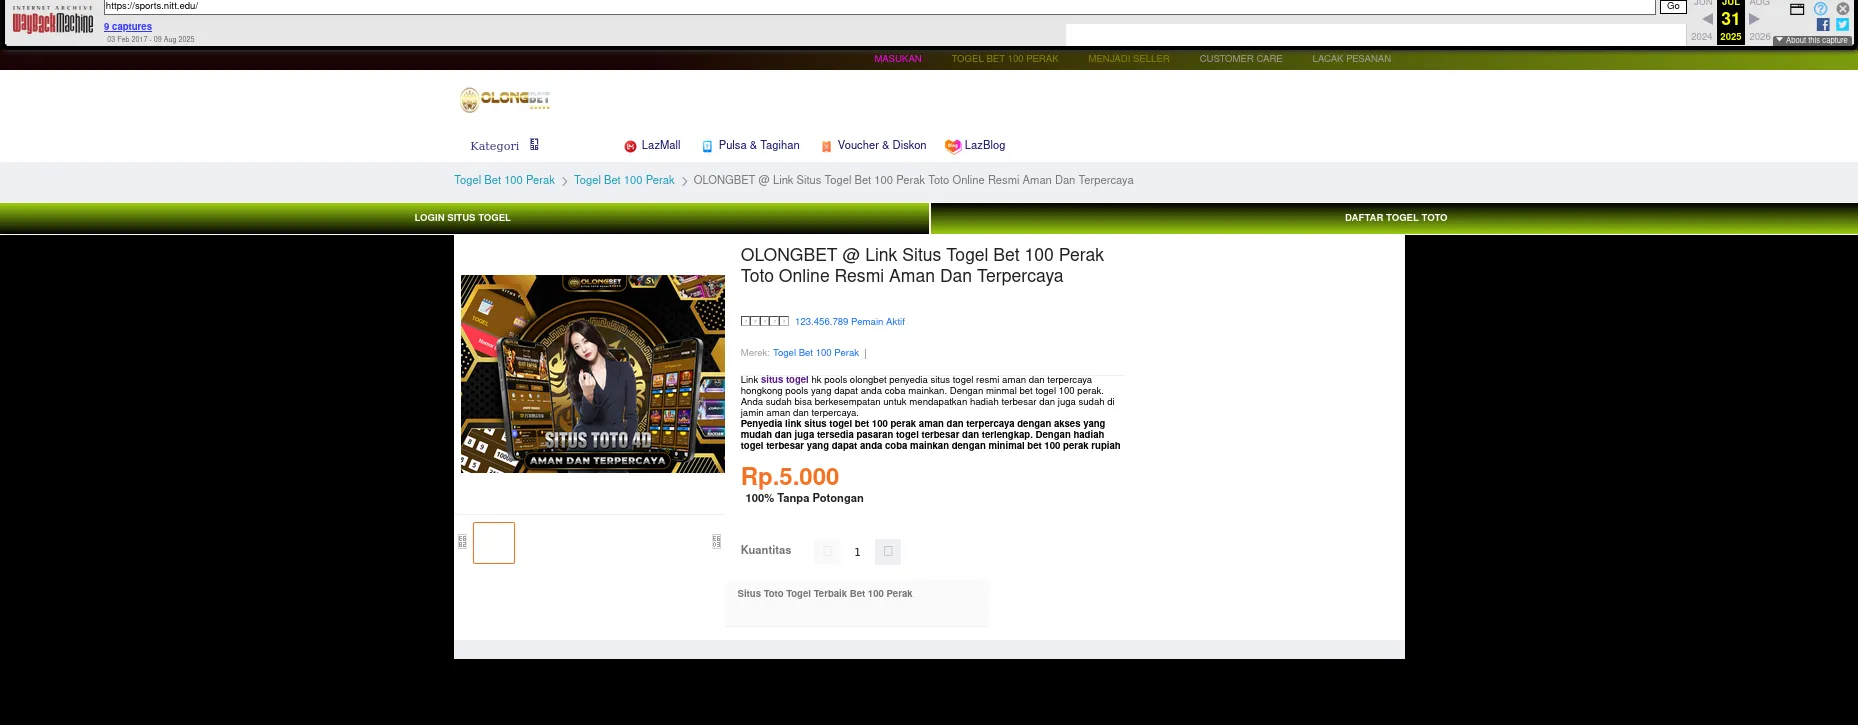The image size is (1858, 725).
Task: Open LazBlog link
Action: pyautogui.click(x=985, y=145)
